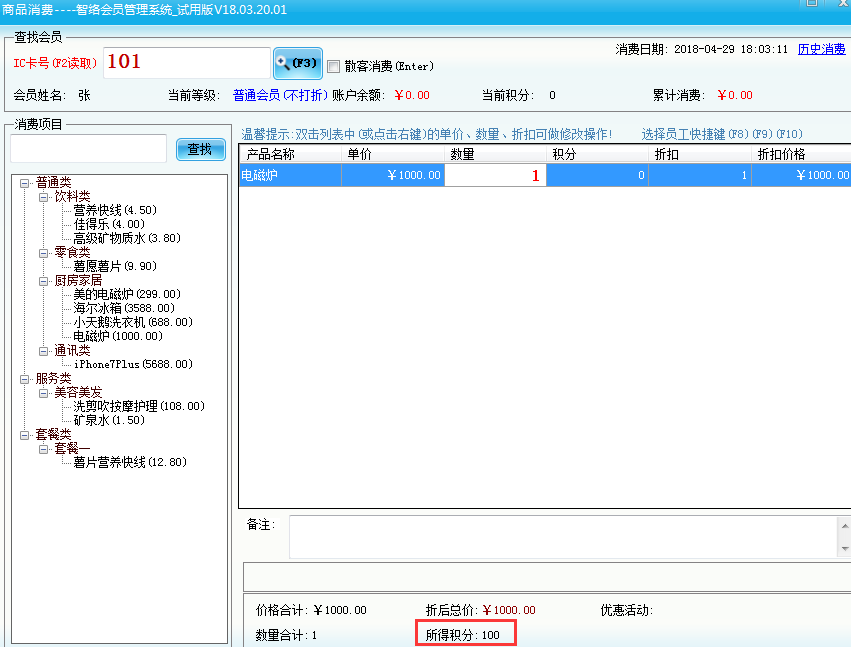Click the 折扣价格 column header
This screenshot has height=647, width=851.
pos(802,154)
